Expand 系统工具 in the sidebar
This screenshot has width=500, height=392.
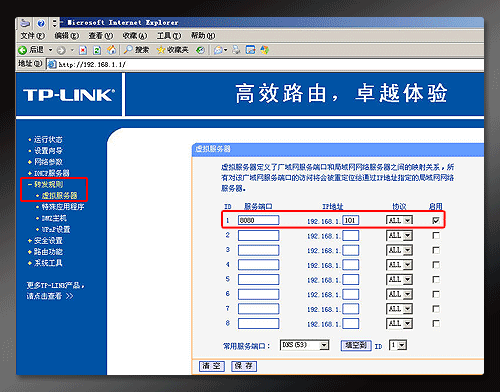tap(48, 263)
